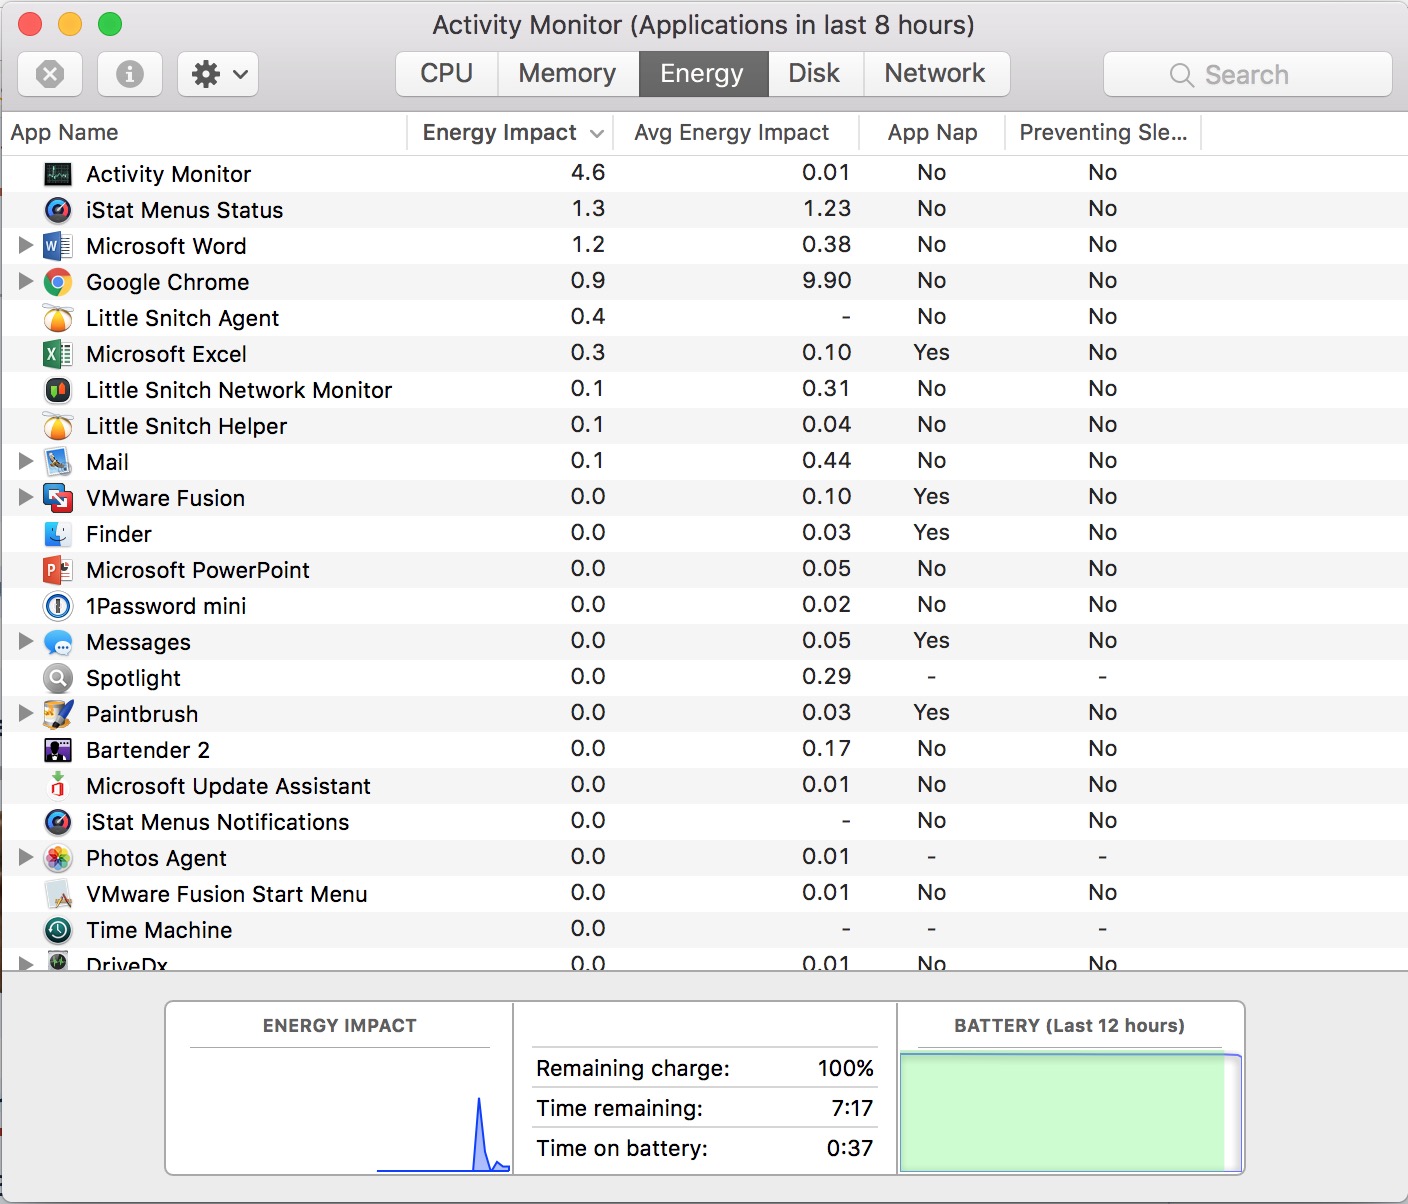Click the 1Password mini icon
Image resolution: width=1408 pixels, height=1204 pixels.
click(x=58, y=606)
